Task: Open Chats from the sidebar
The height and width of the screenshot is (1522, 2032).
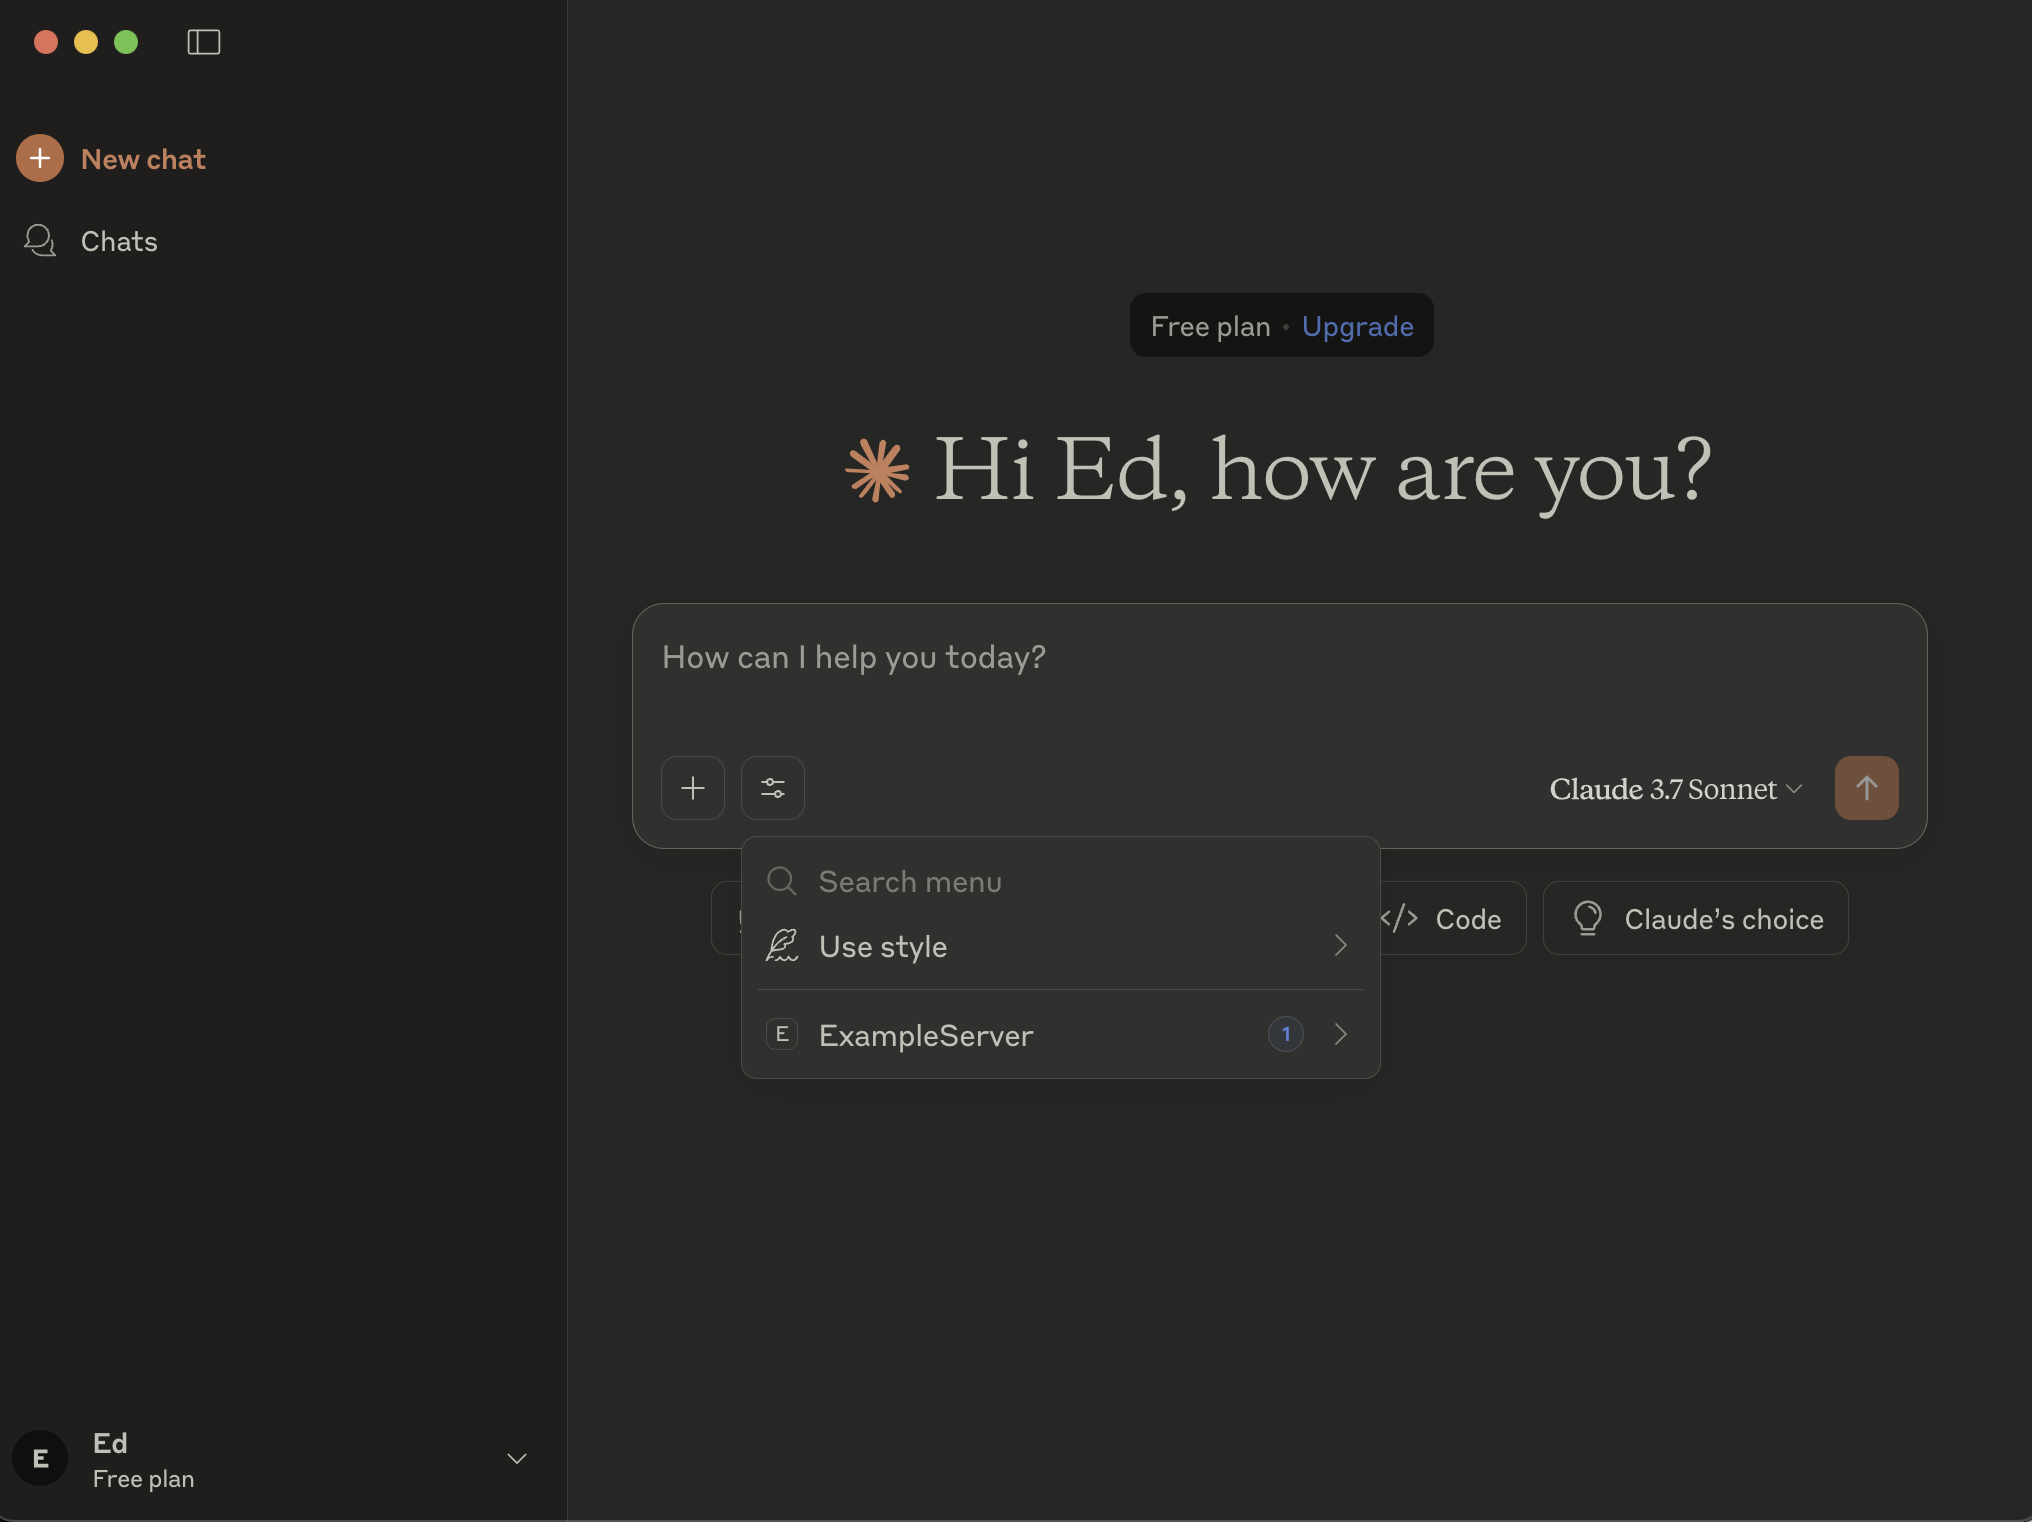Action: click(118, 241)
